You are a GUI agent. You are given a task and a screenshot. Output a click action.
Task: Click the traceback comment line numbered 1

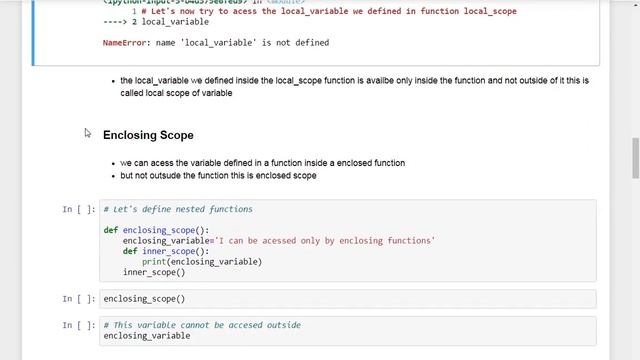pos(324,11)
